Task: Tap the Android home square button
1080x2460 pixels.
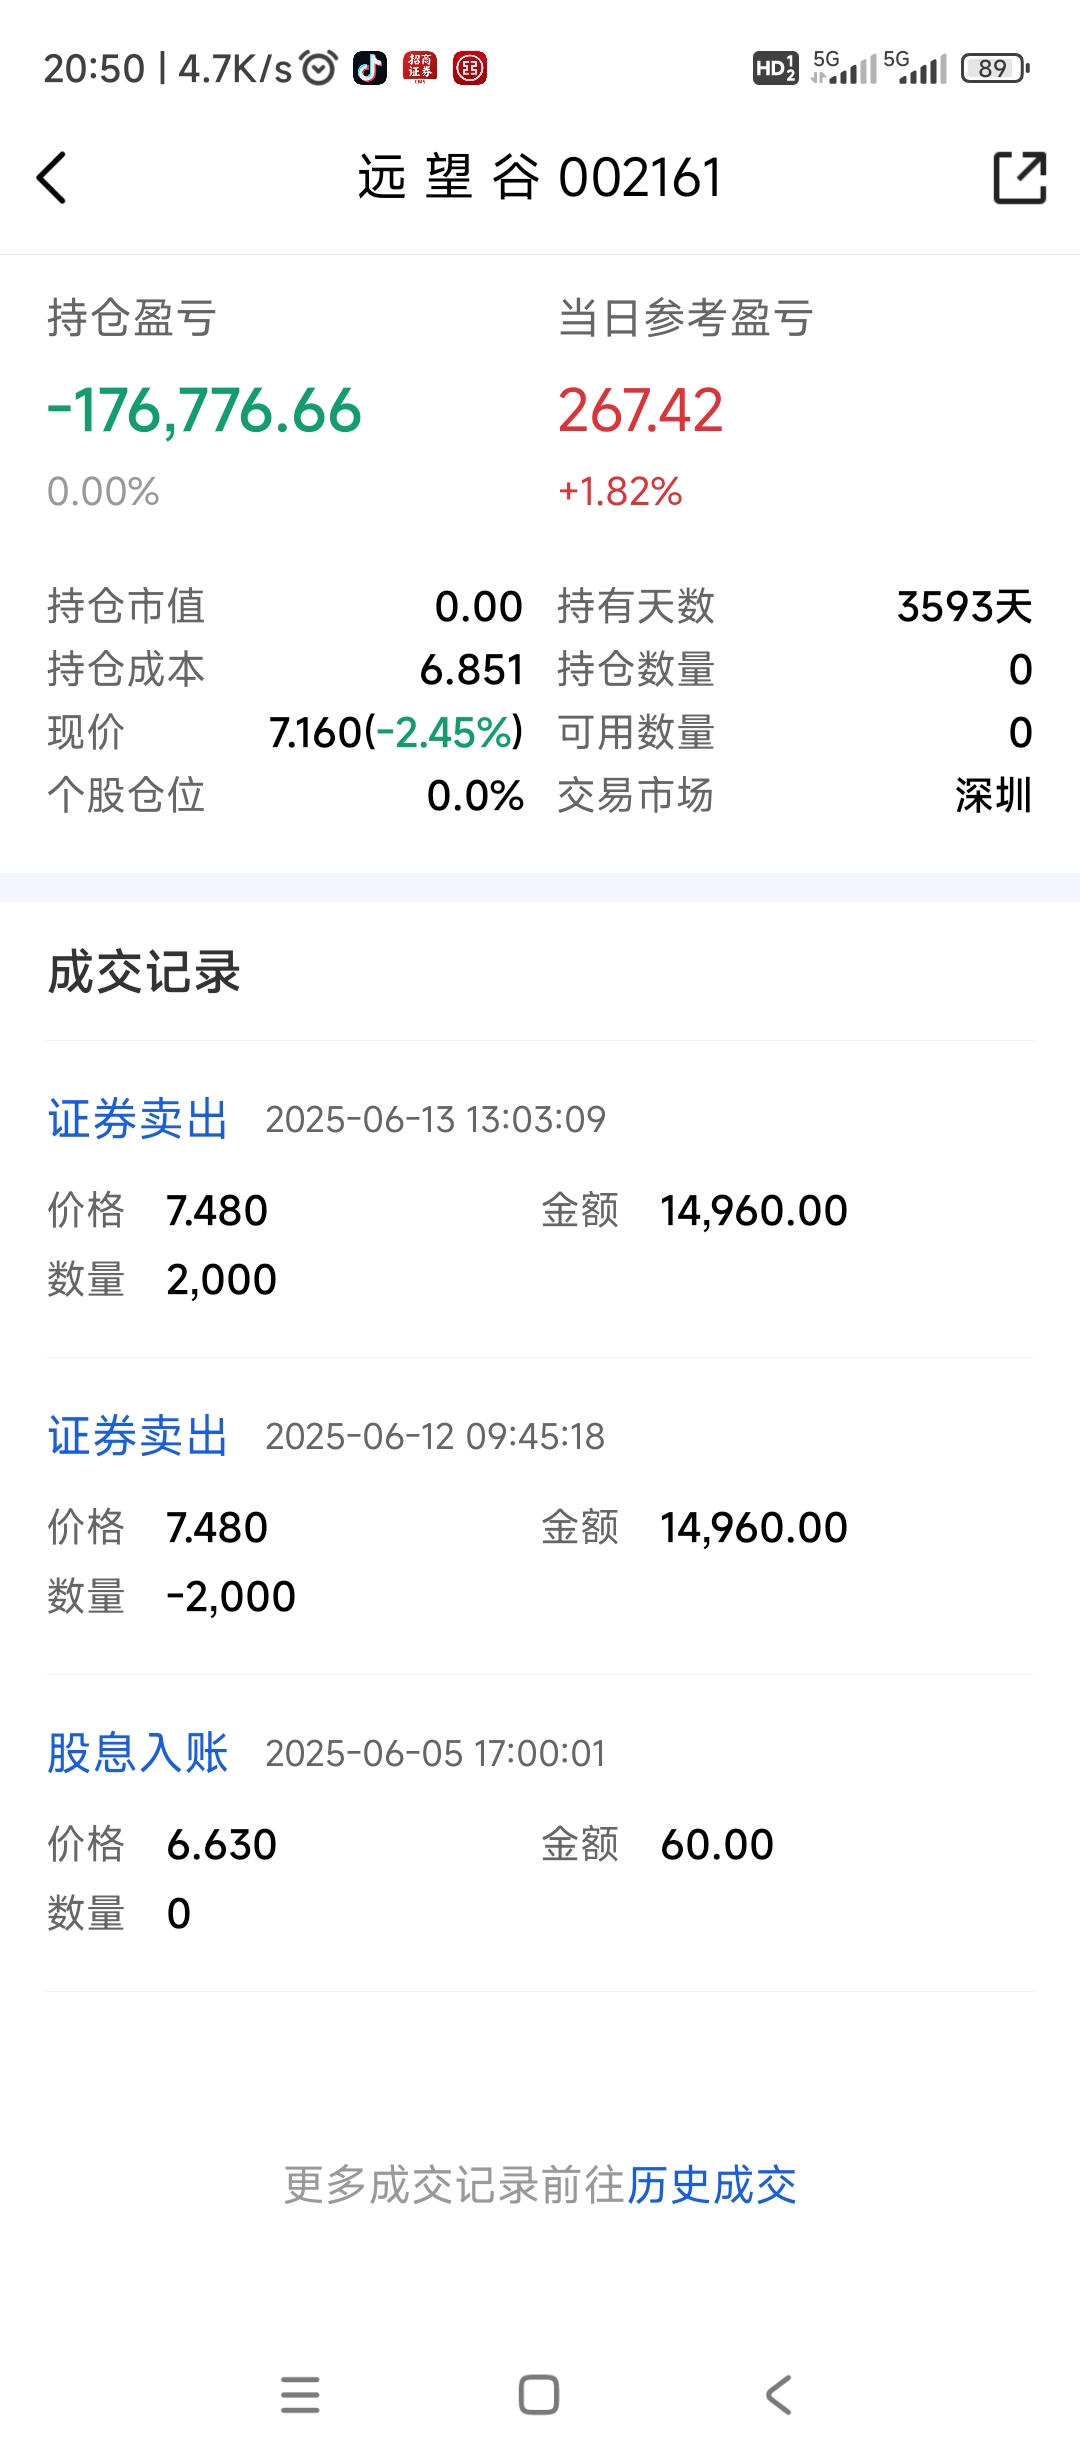Action: [539, 2395]
